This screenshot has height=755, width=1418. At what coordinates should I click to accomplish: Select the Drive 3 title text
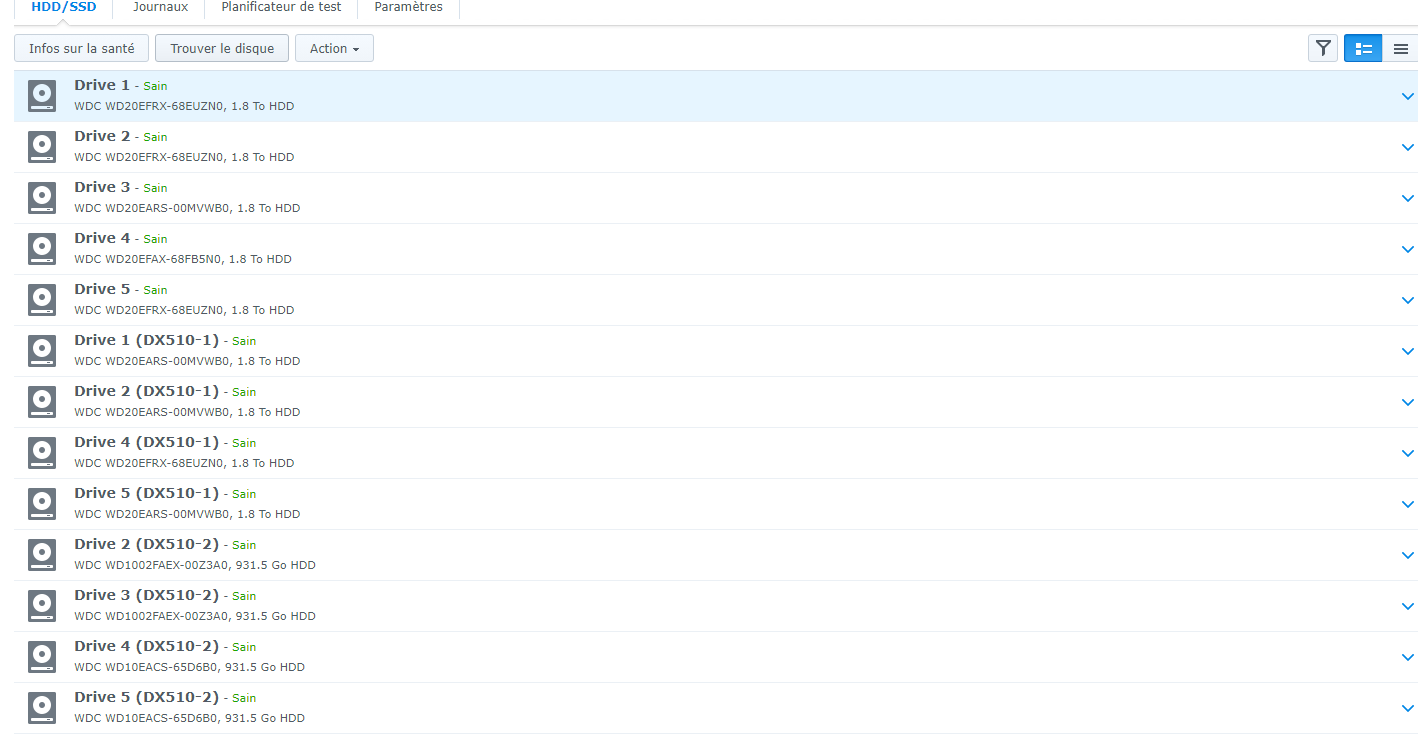102,187
